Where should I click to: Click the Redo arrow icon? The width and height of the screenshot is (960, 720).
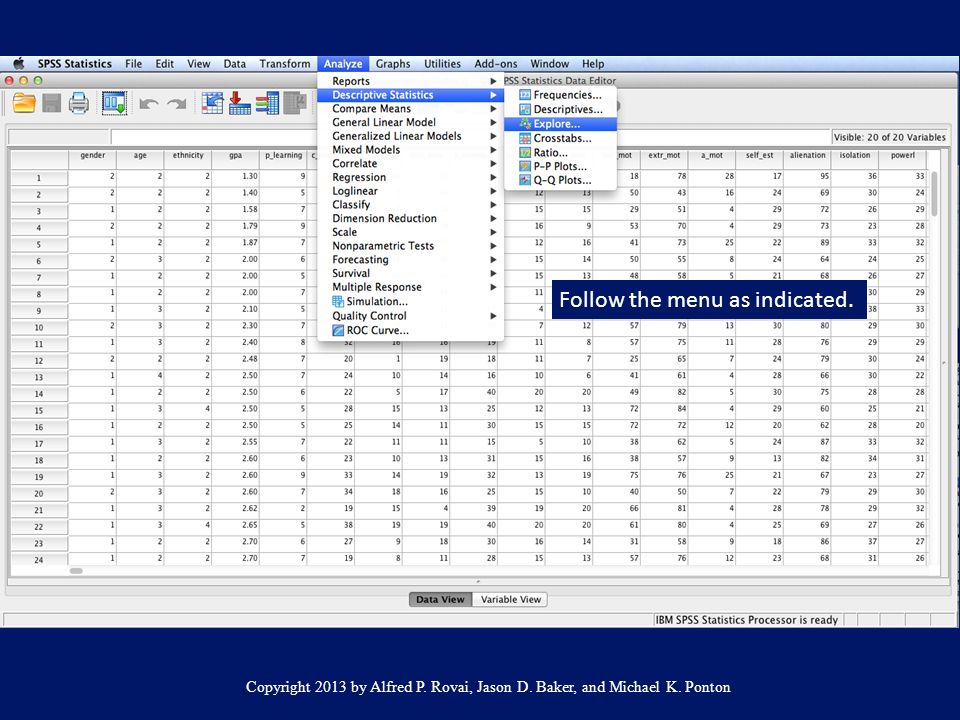pyautogui.click(x=177, y=104)
